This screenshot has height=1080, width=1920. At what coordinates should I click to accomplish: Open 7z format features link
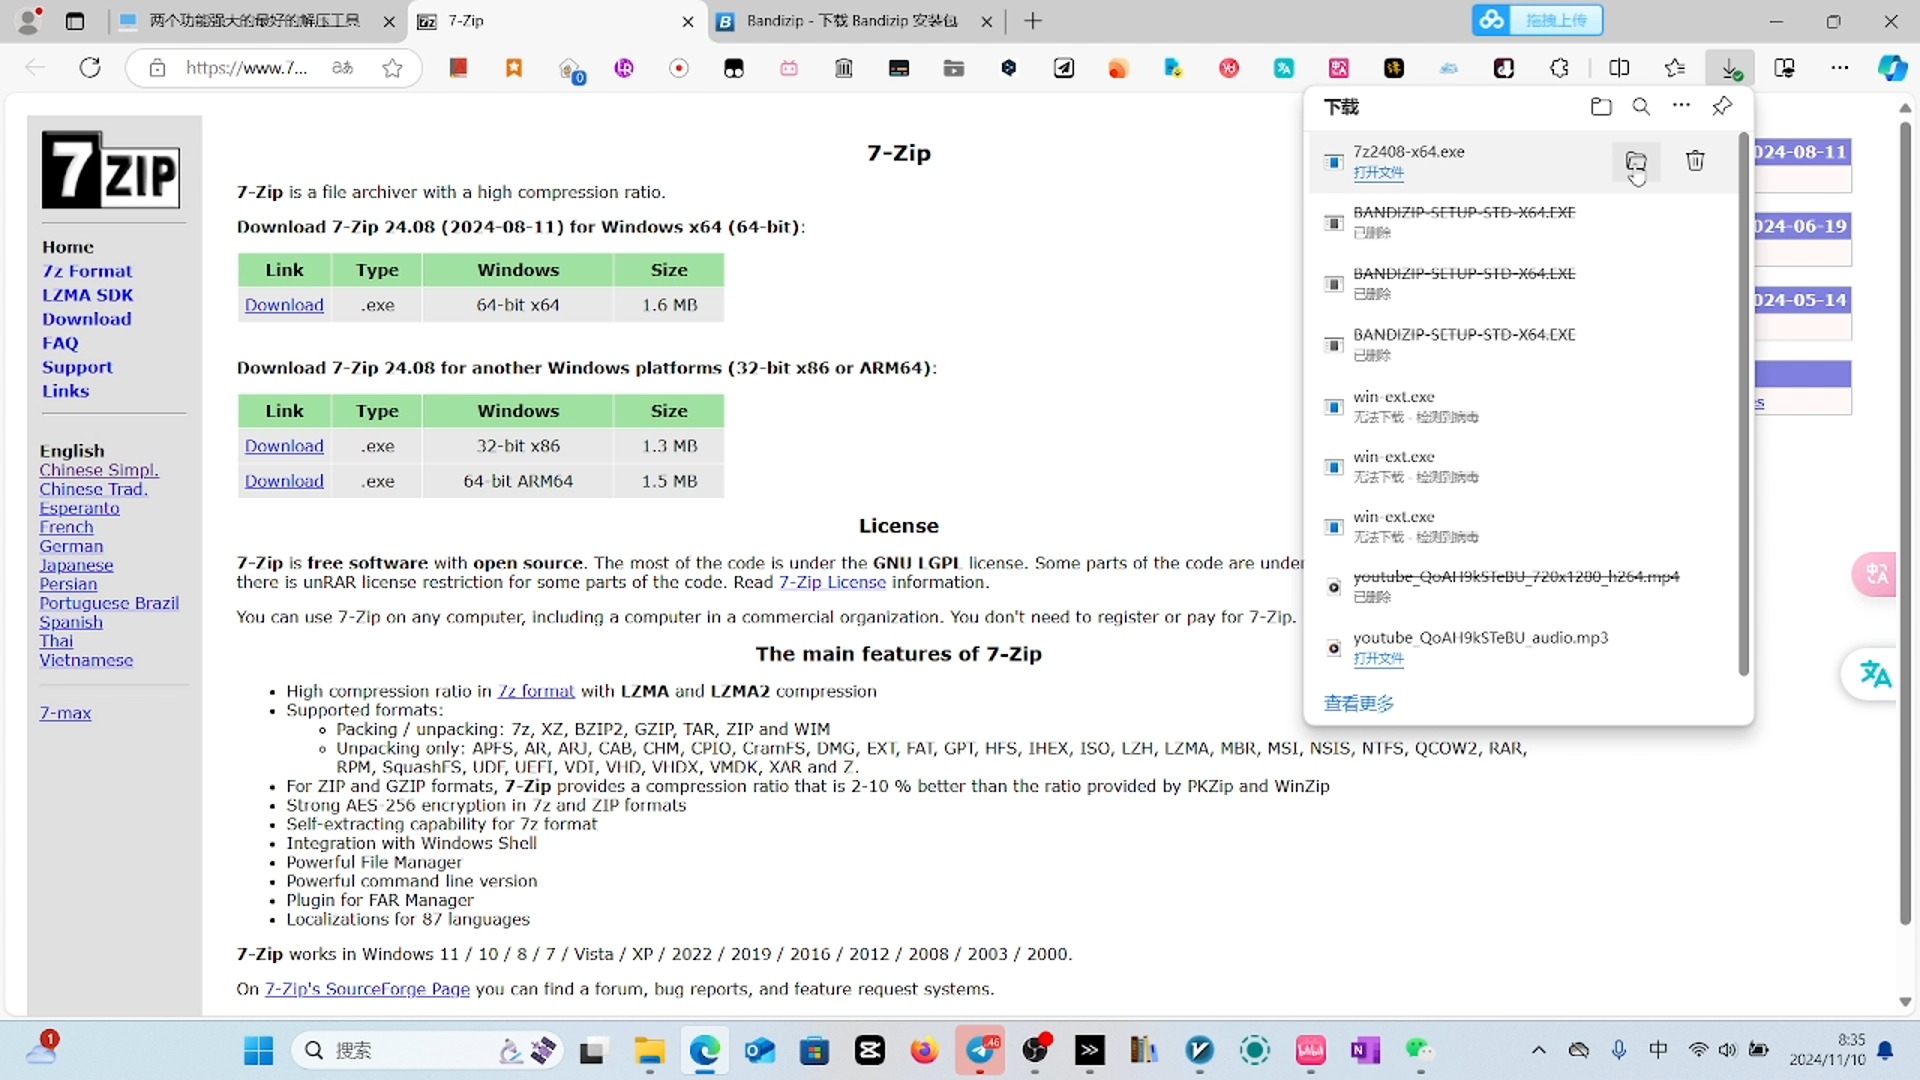536,691
